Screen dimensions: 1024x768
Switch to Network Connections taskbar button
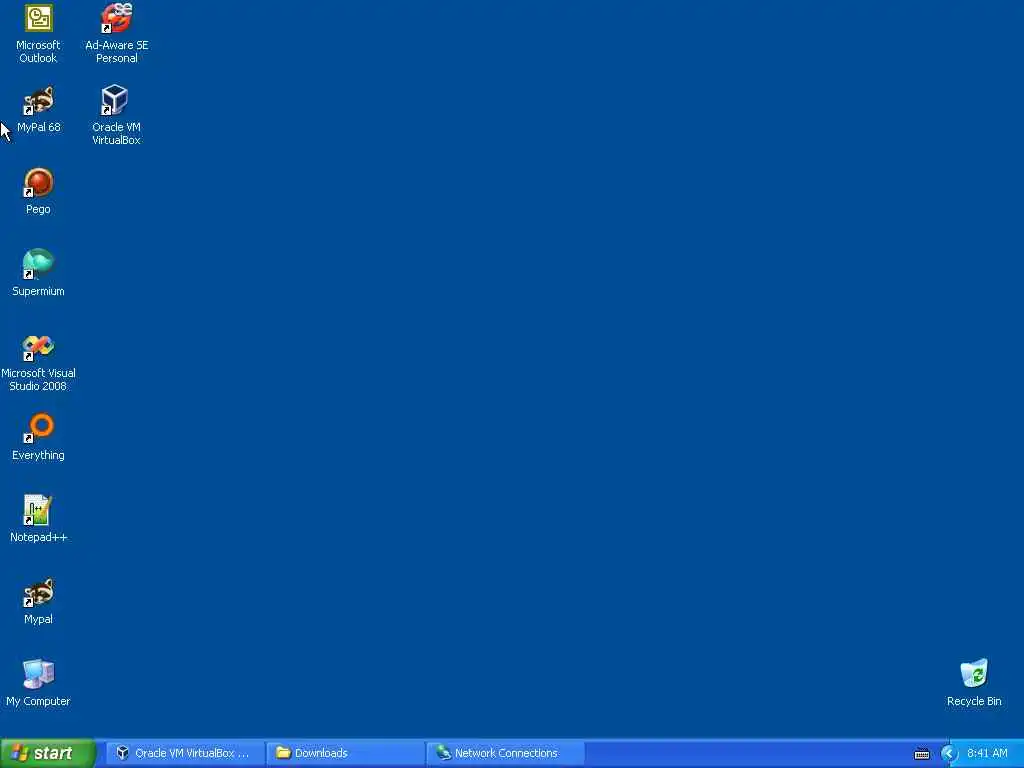click(505, 753)
